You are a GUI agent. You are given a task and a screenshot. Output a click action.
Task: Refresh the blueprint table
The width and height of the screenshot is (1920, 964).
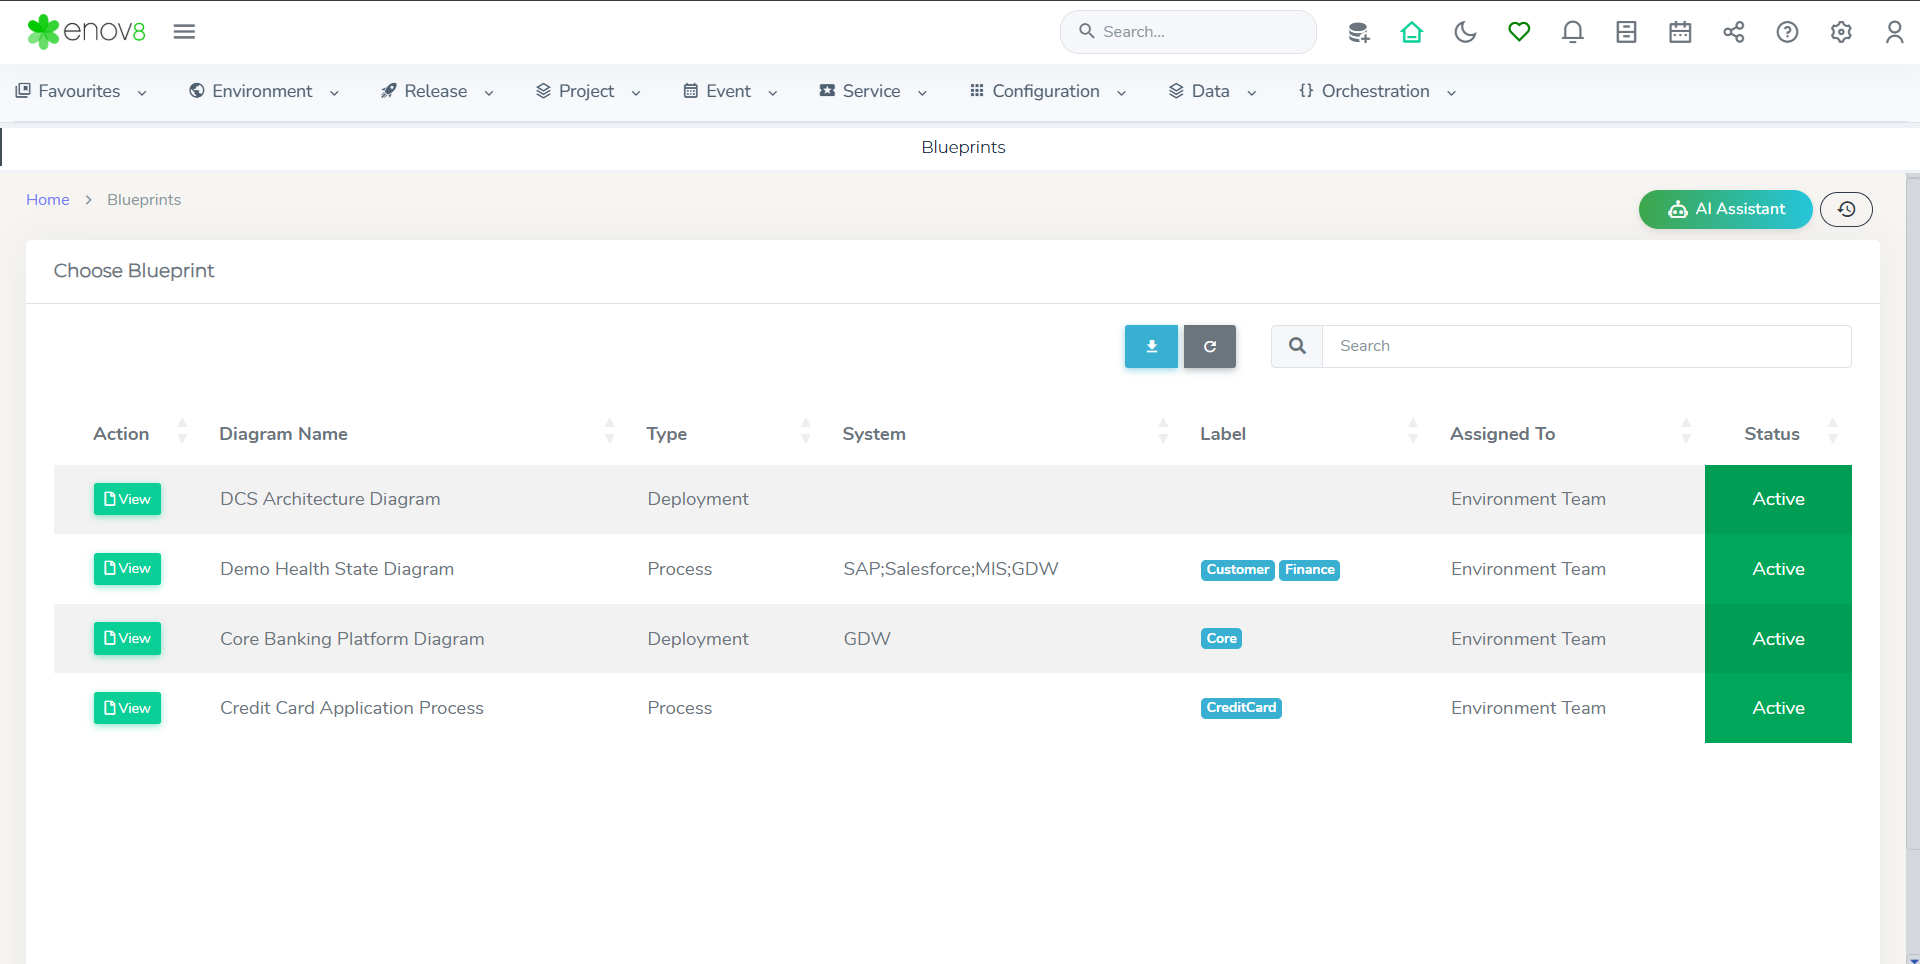1209,346
